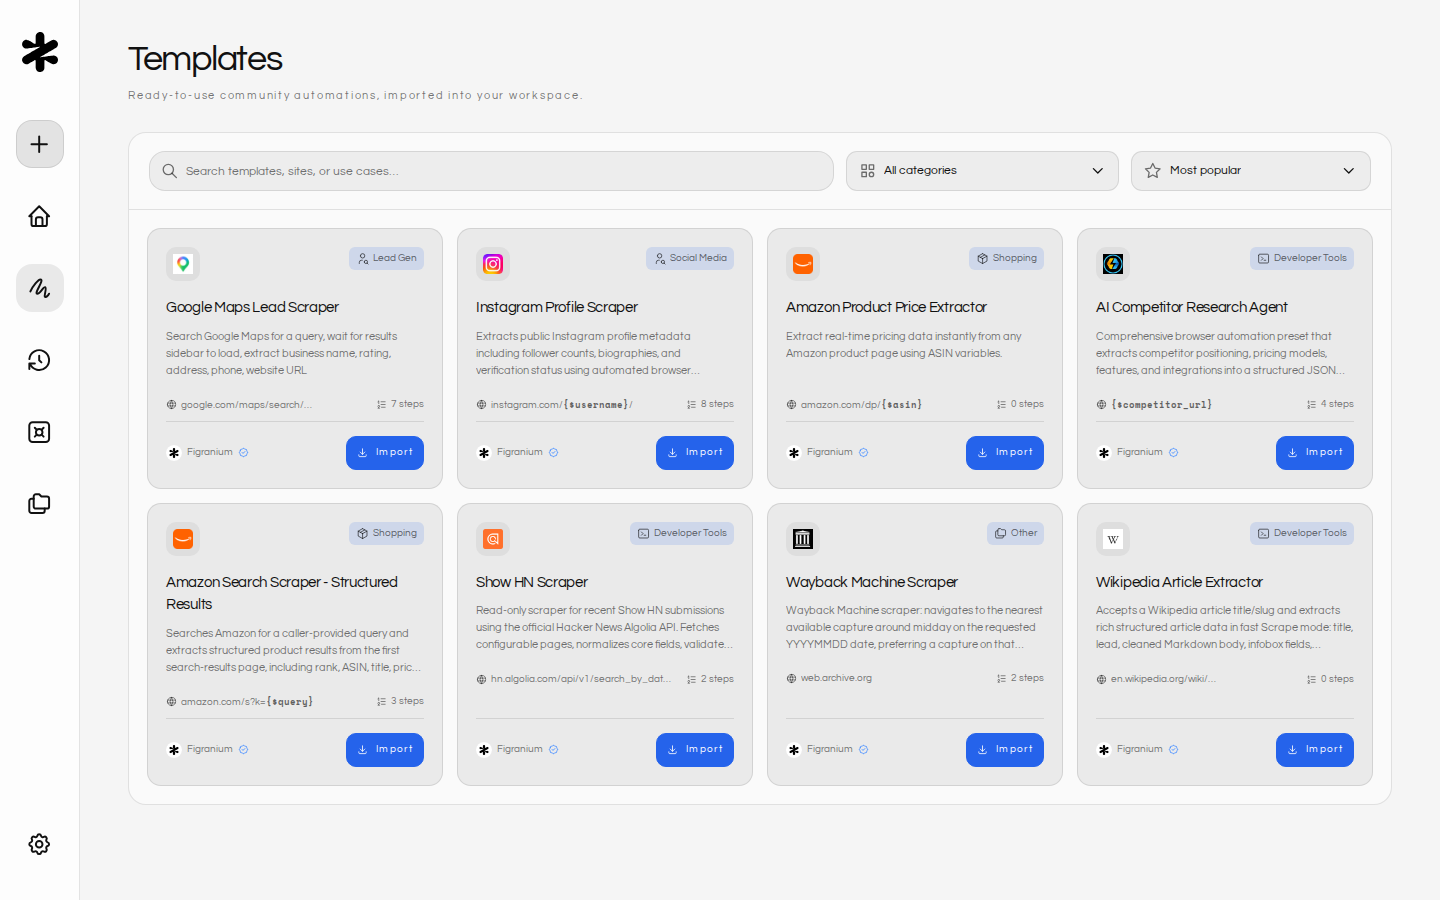Image resolution: width=1440 pixels, height=900 pixels.
Task: Click the Show HN Scraper icon
Action: [493, 539]
